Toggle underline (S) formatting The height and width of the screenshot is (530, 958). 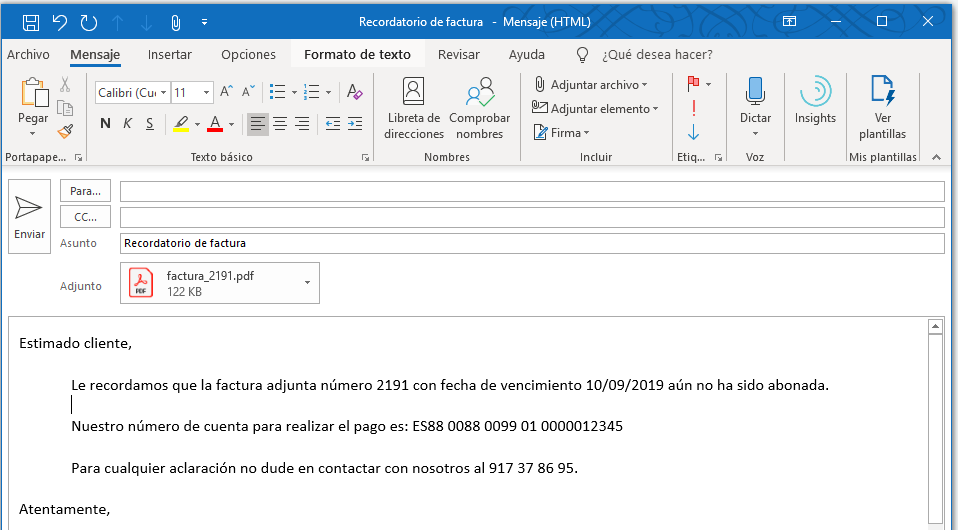[x=150, y=124]
